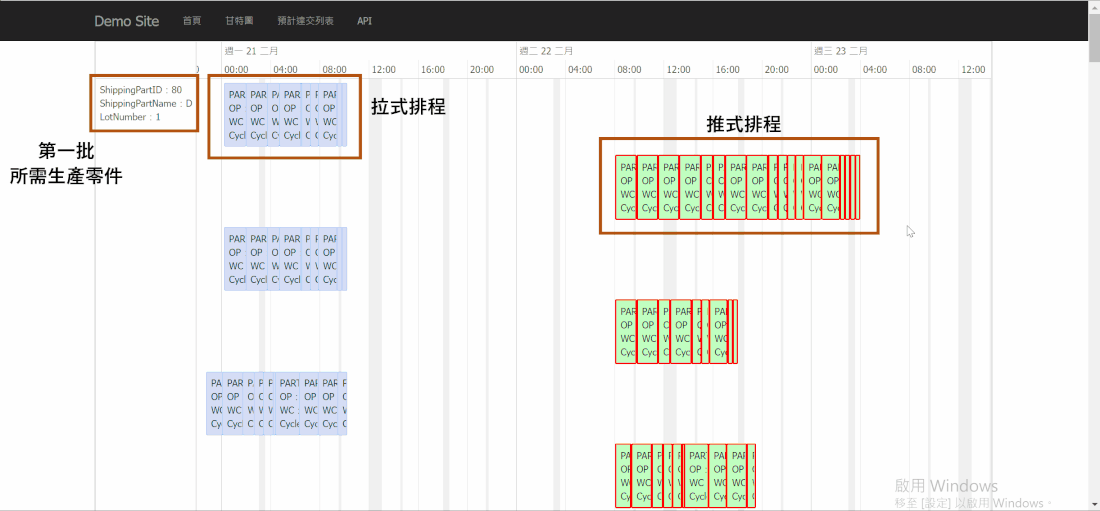Image resolution: width=1100 pixels, height=511 pixels.
Task: Open the 首頁 navigation item
Action: (192, 21)
